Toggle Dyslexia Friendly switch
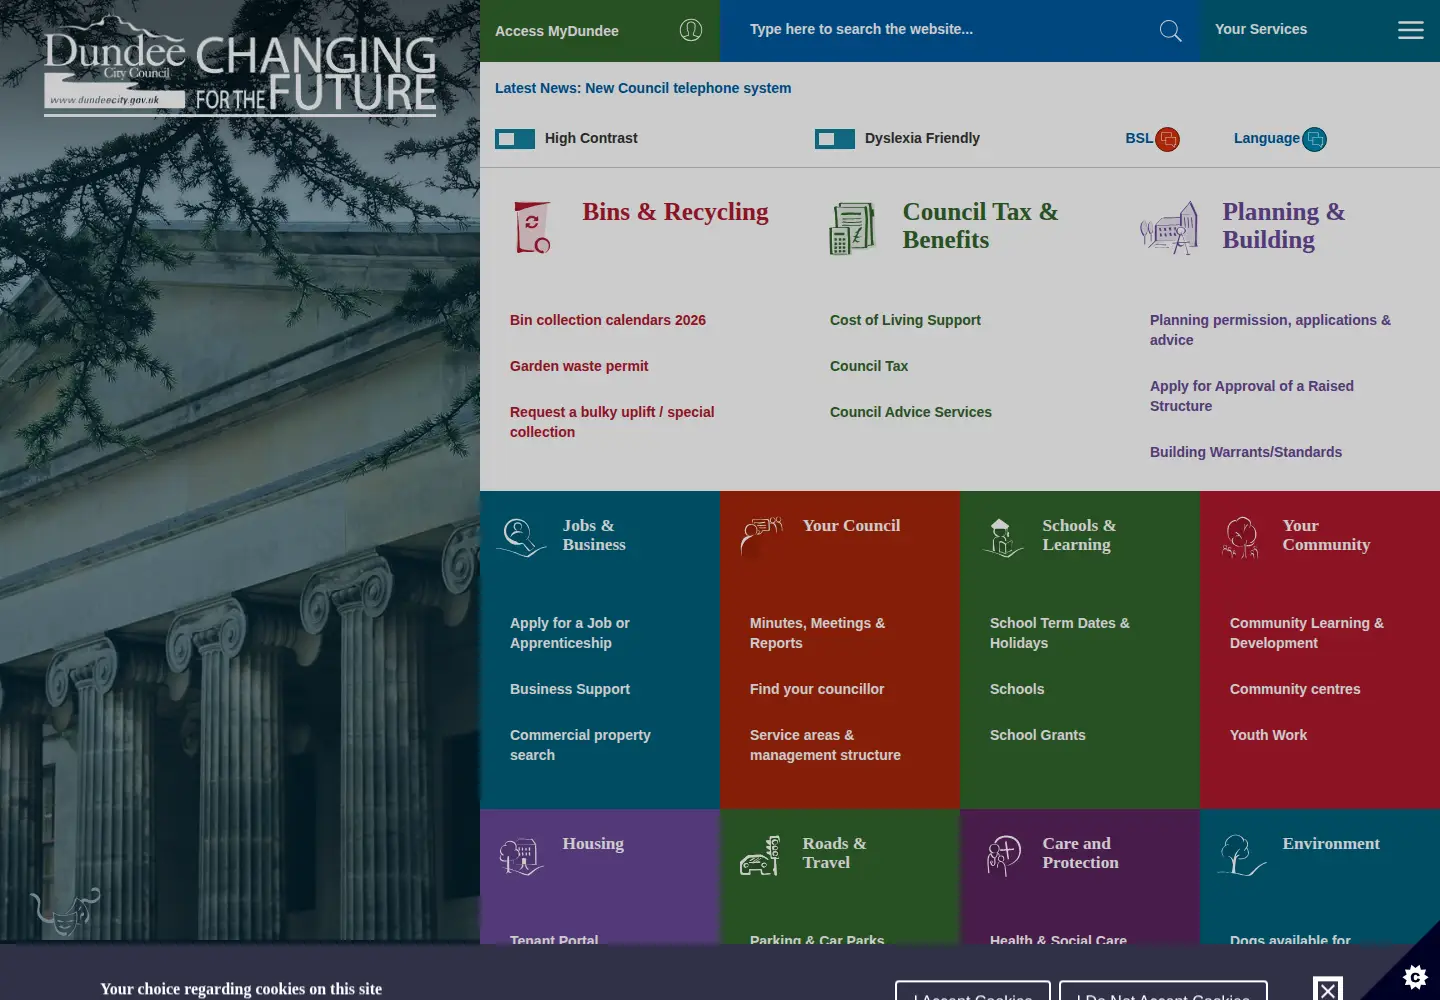 click(835, 139)
